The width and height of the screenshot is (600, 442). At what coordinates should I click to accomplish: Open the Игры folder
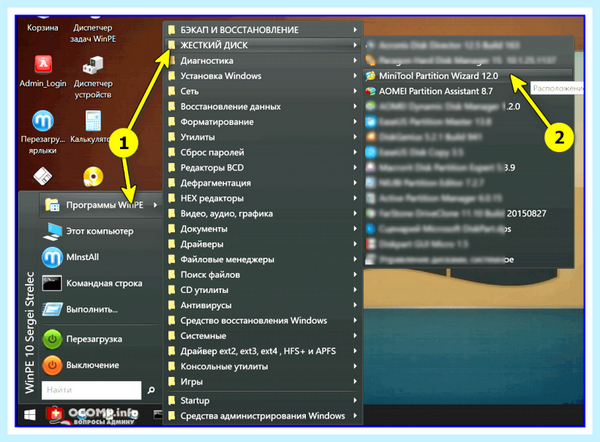tap(263, 382)
